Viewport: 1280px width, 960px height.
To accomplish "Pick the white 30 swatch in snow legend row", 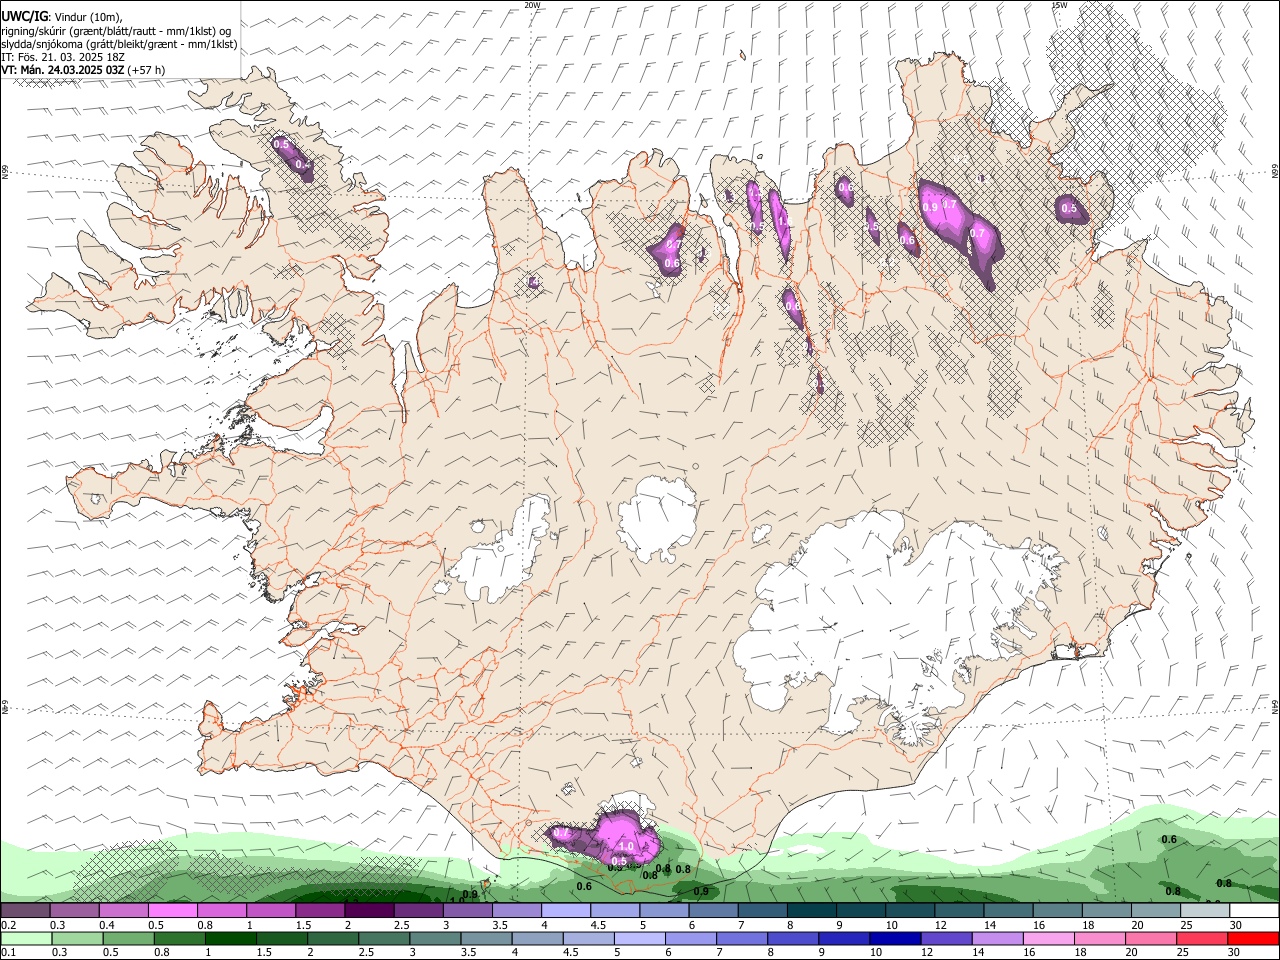I will pos(1254,911).
